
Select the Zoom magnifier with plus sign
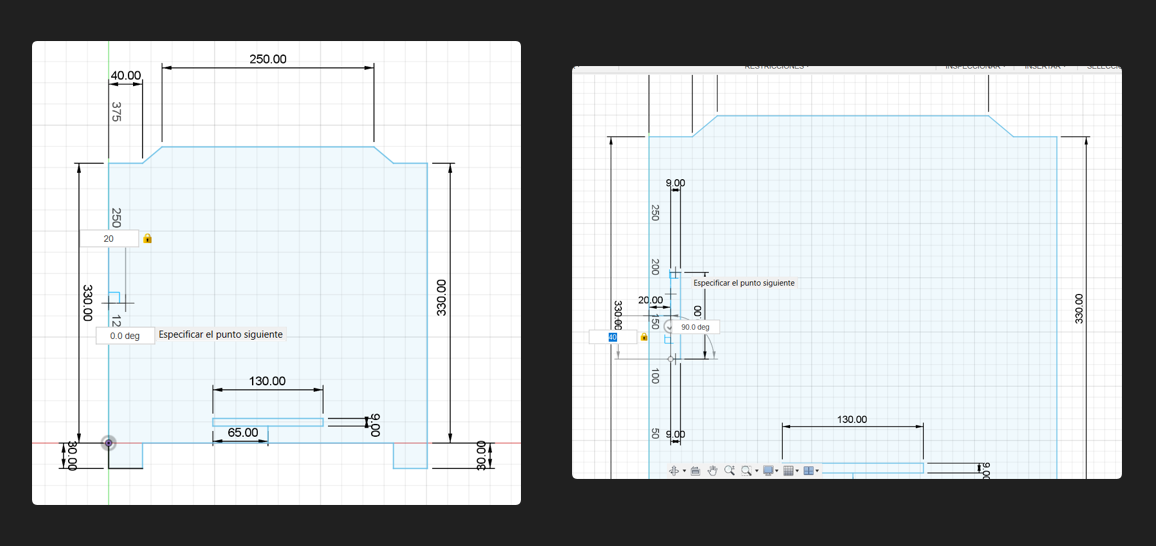(x=730, y=470)
